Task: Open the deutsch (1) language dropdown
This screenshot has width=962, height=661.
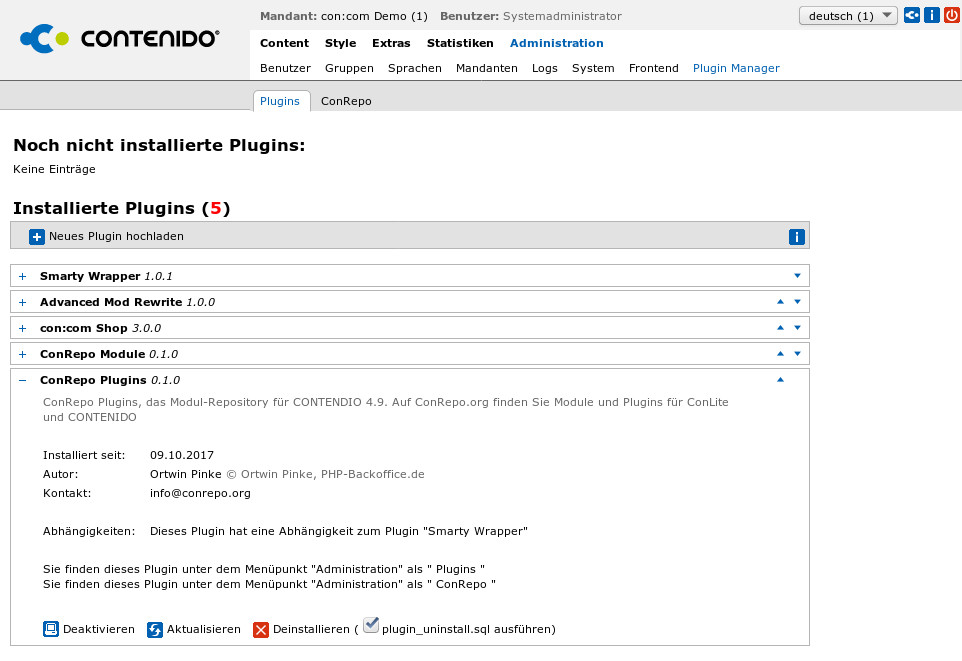Action: [x=848, y=16]
